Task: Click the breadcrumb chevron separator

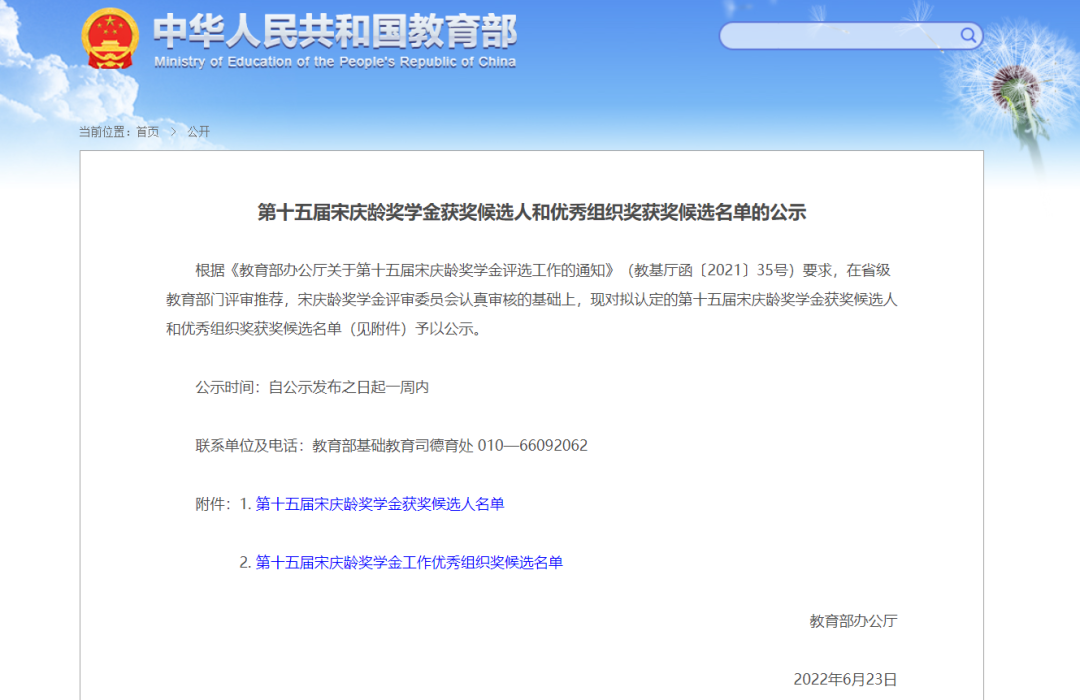Action: coord(173,132)
